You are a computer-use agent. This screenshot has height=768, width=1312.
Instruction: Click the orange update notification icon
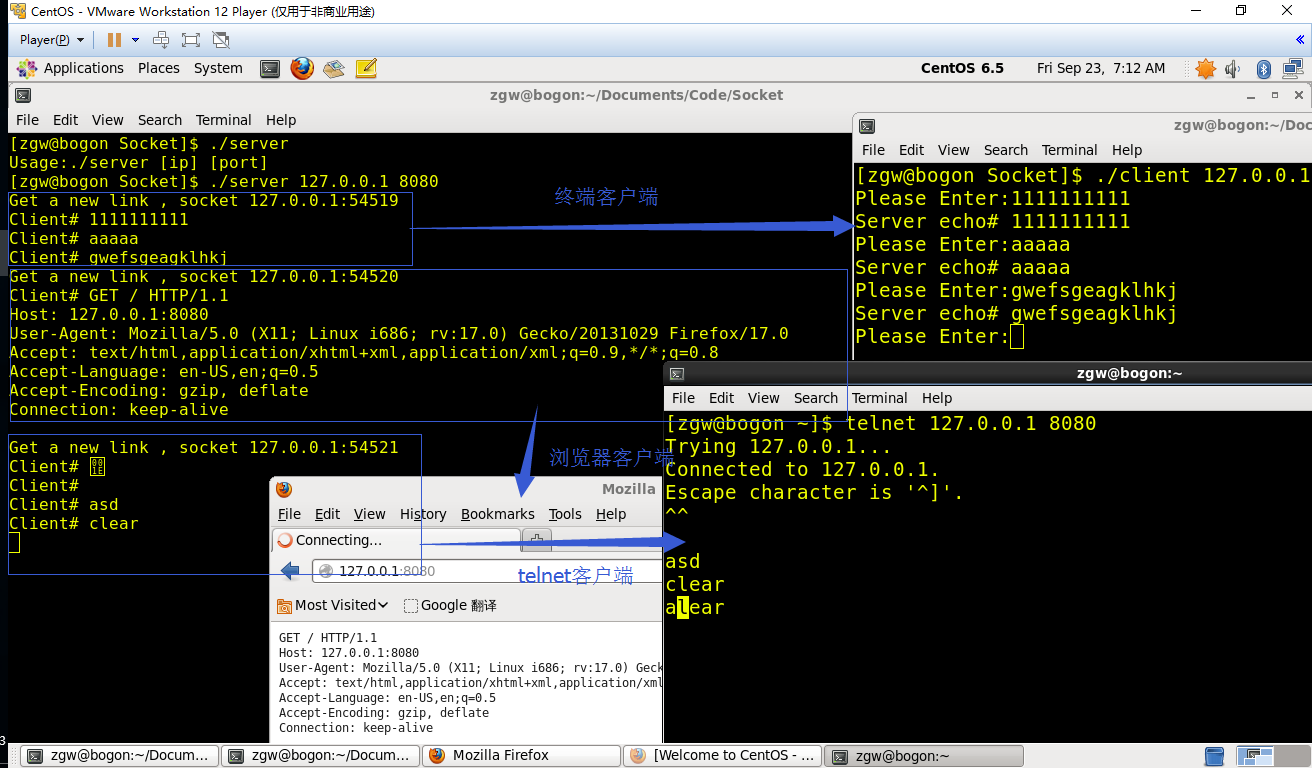coord(1205,68)
